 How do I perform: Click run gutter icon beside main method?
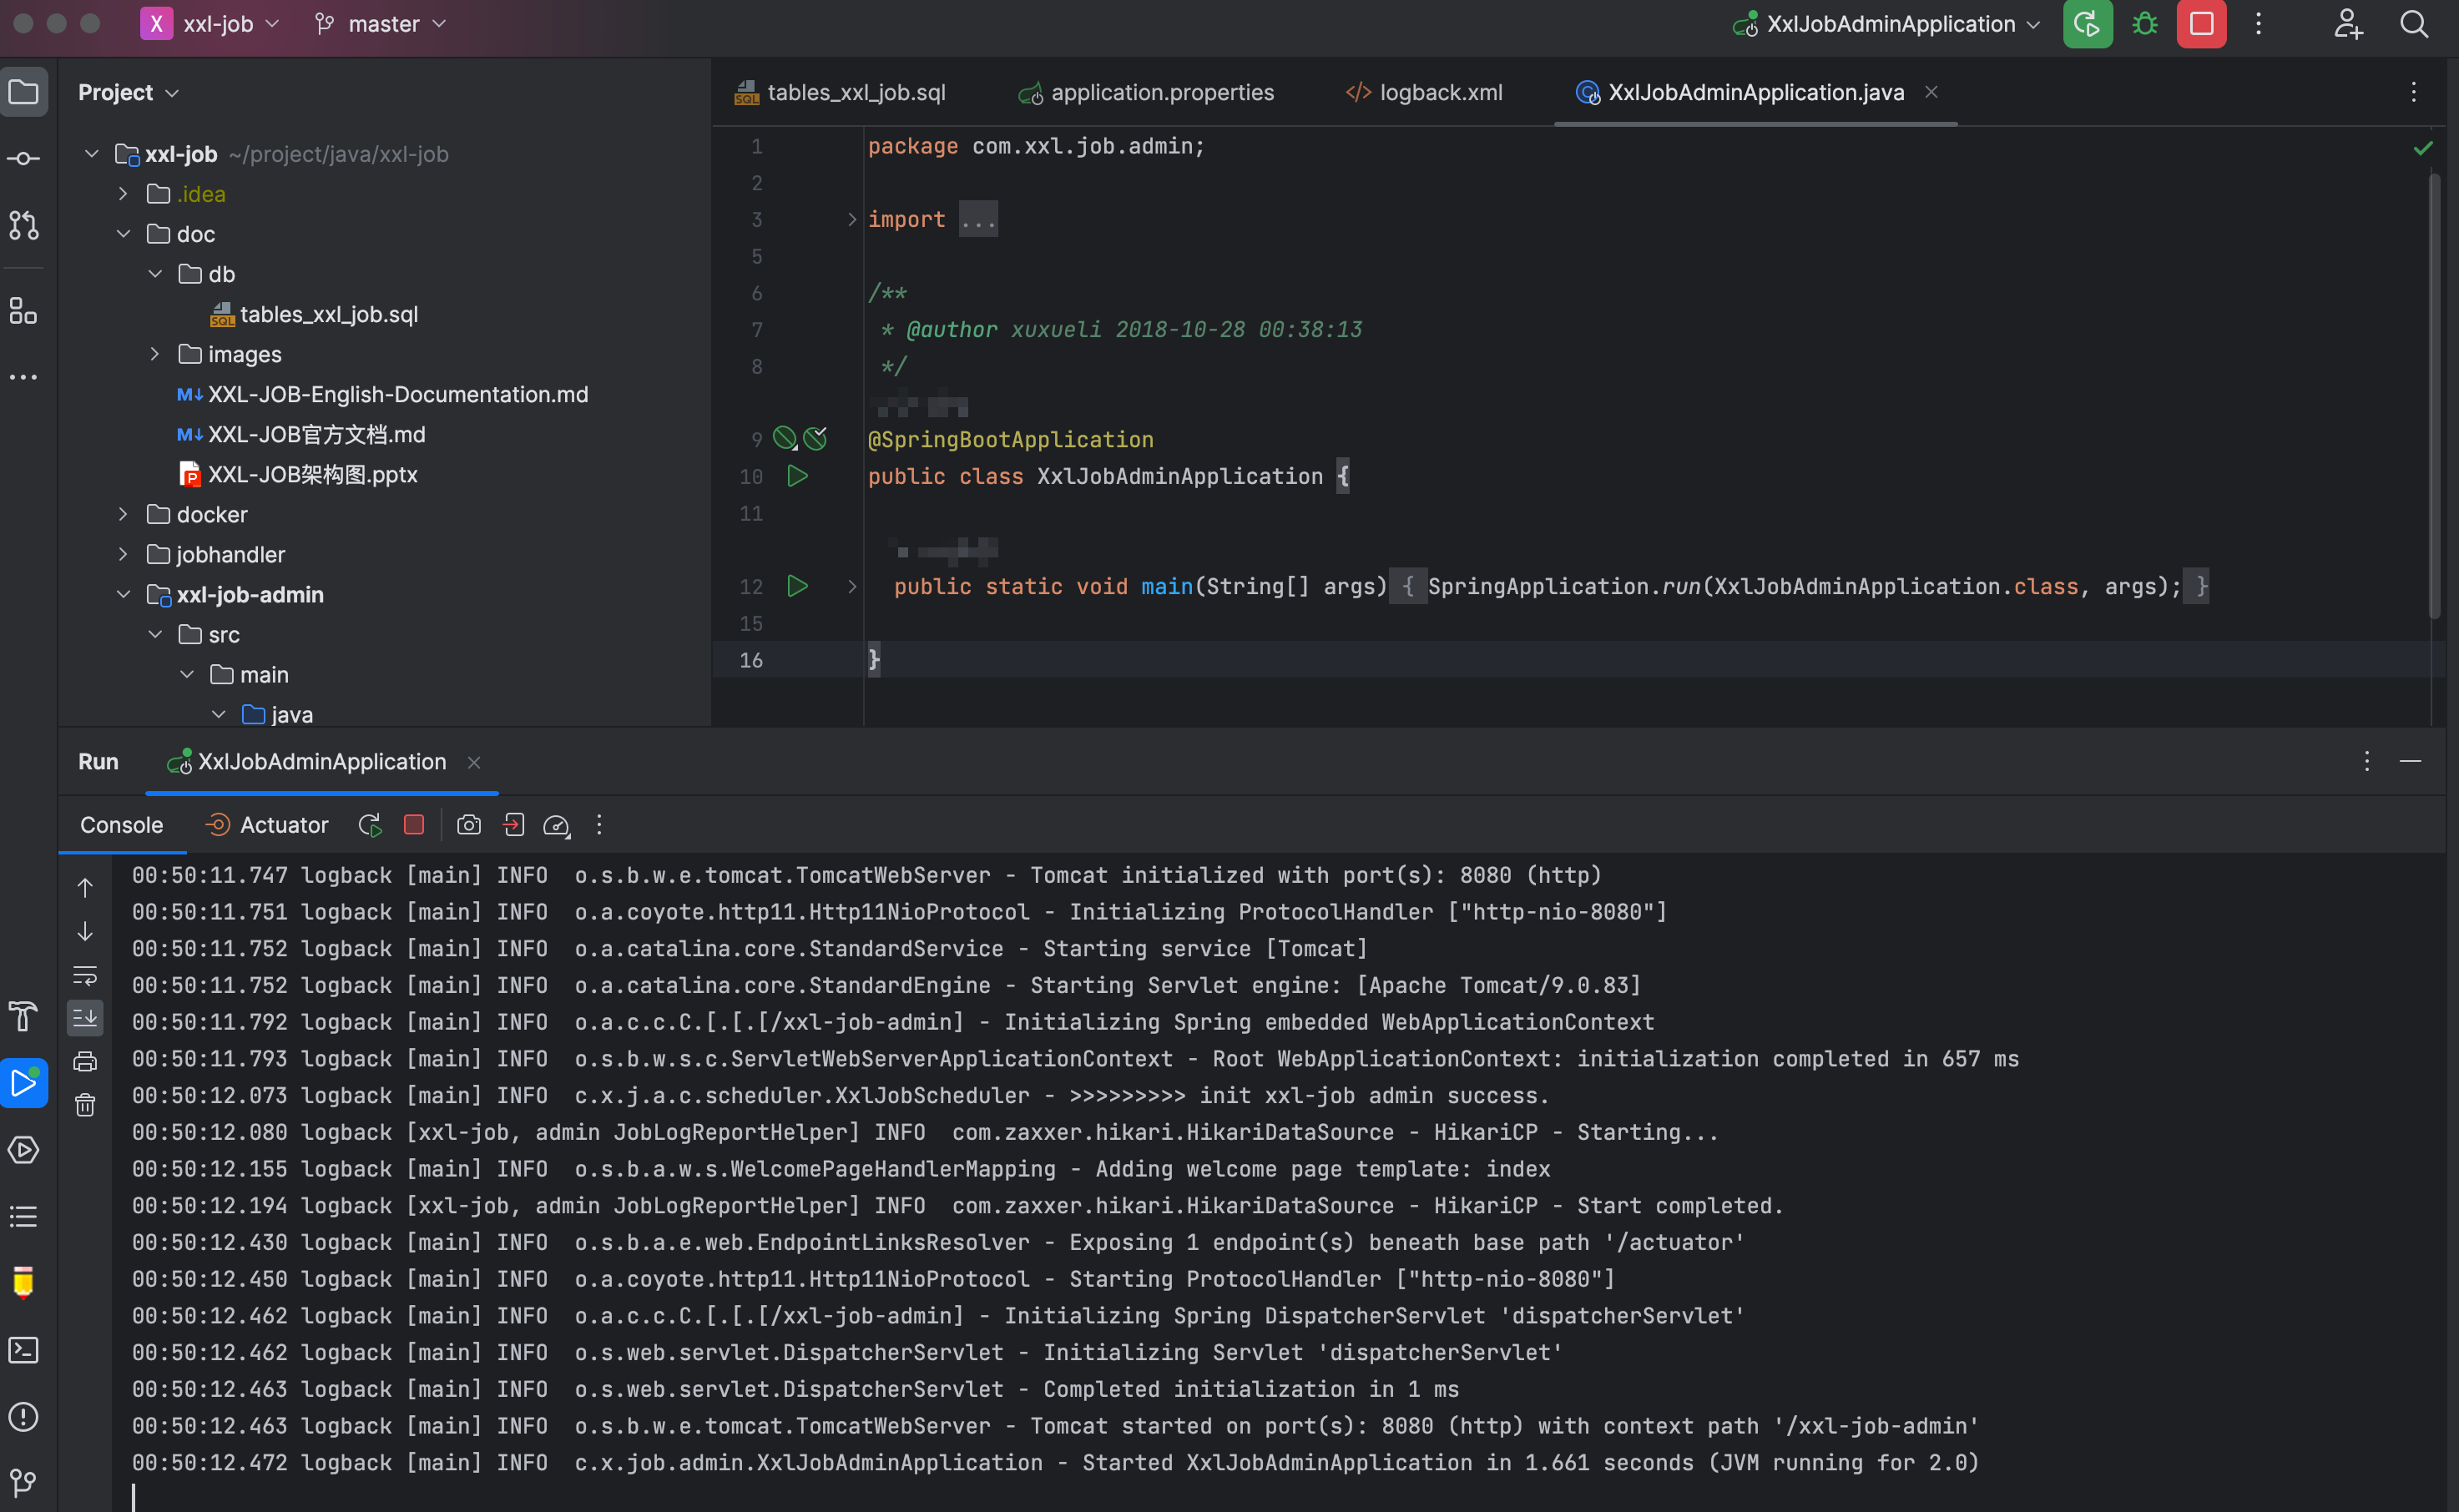click(797, 586)
